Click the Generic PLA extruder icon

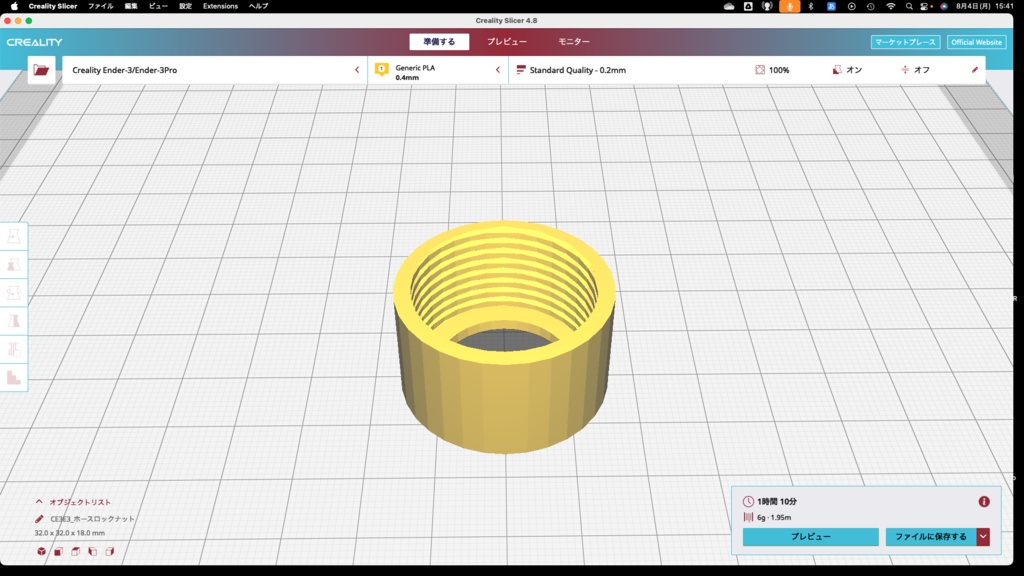(x=382, y=69)
